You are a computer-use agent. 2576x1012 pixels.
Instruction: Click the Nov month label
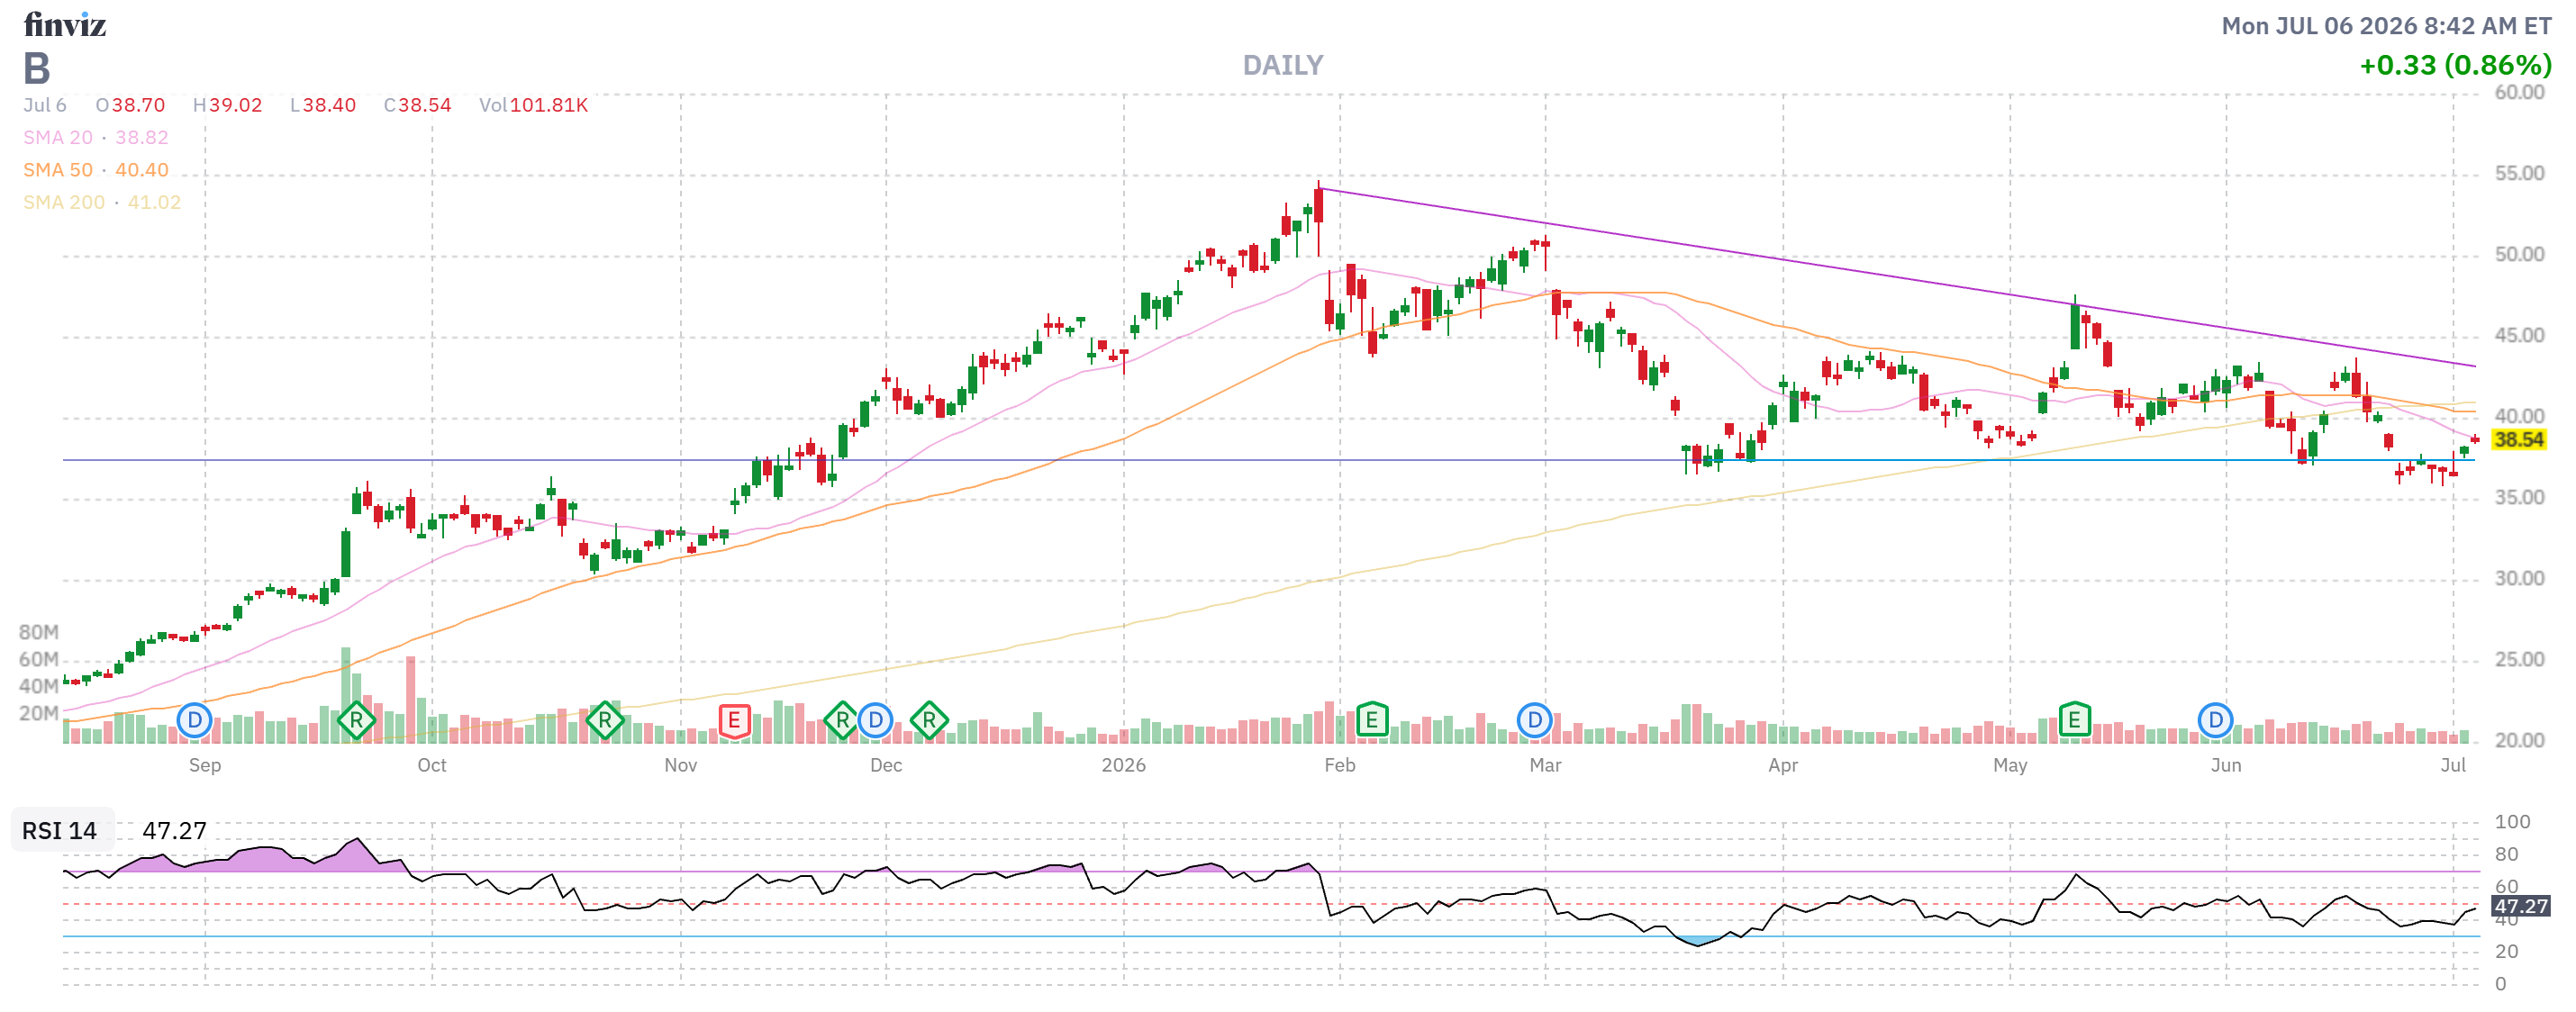pos(681,766)
